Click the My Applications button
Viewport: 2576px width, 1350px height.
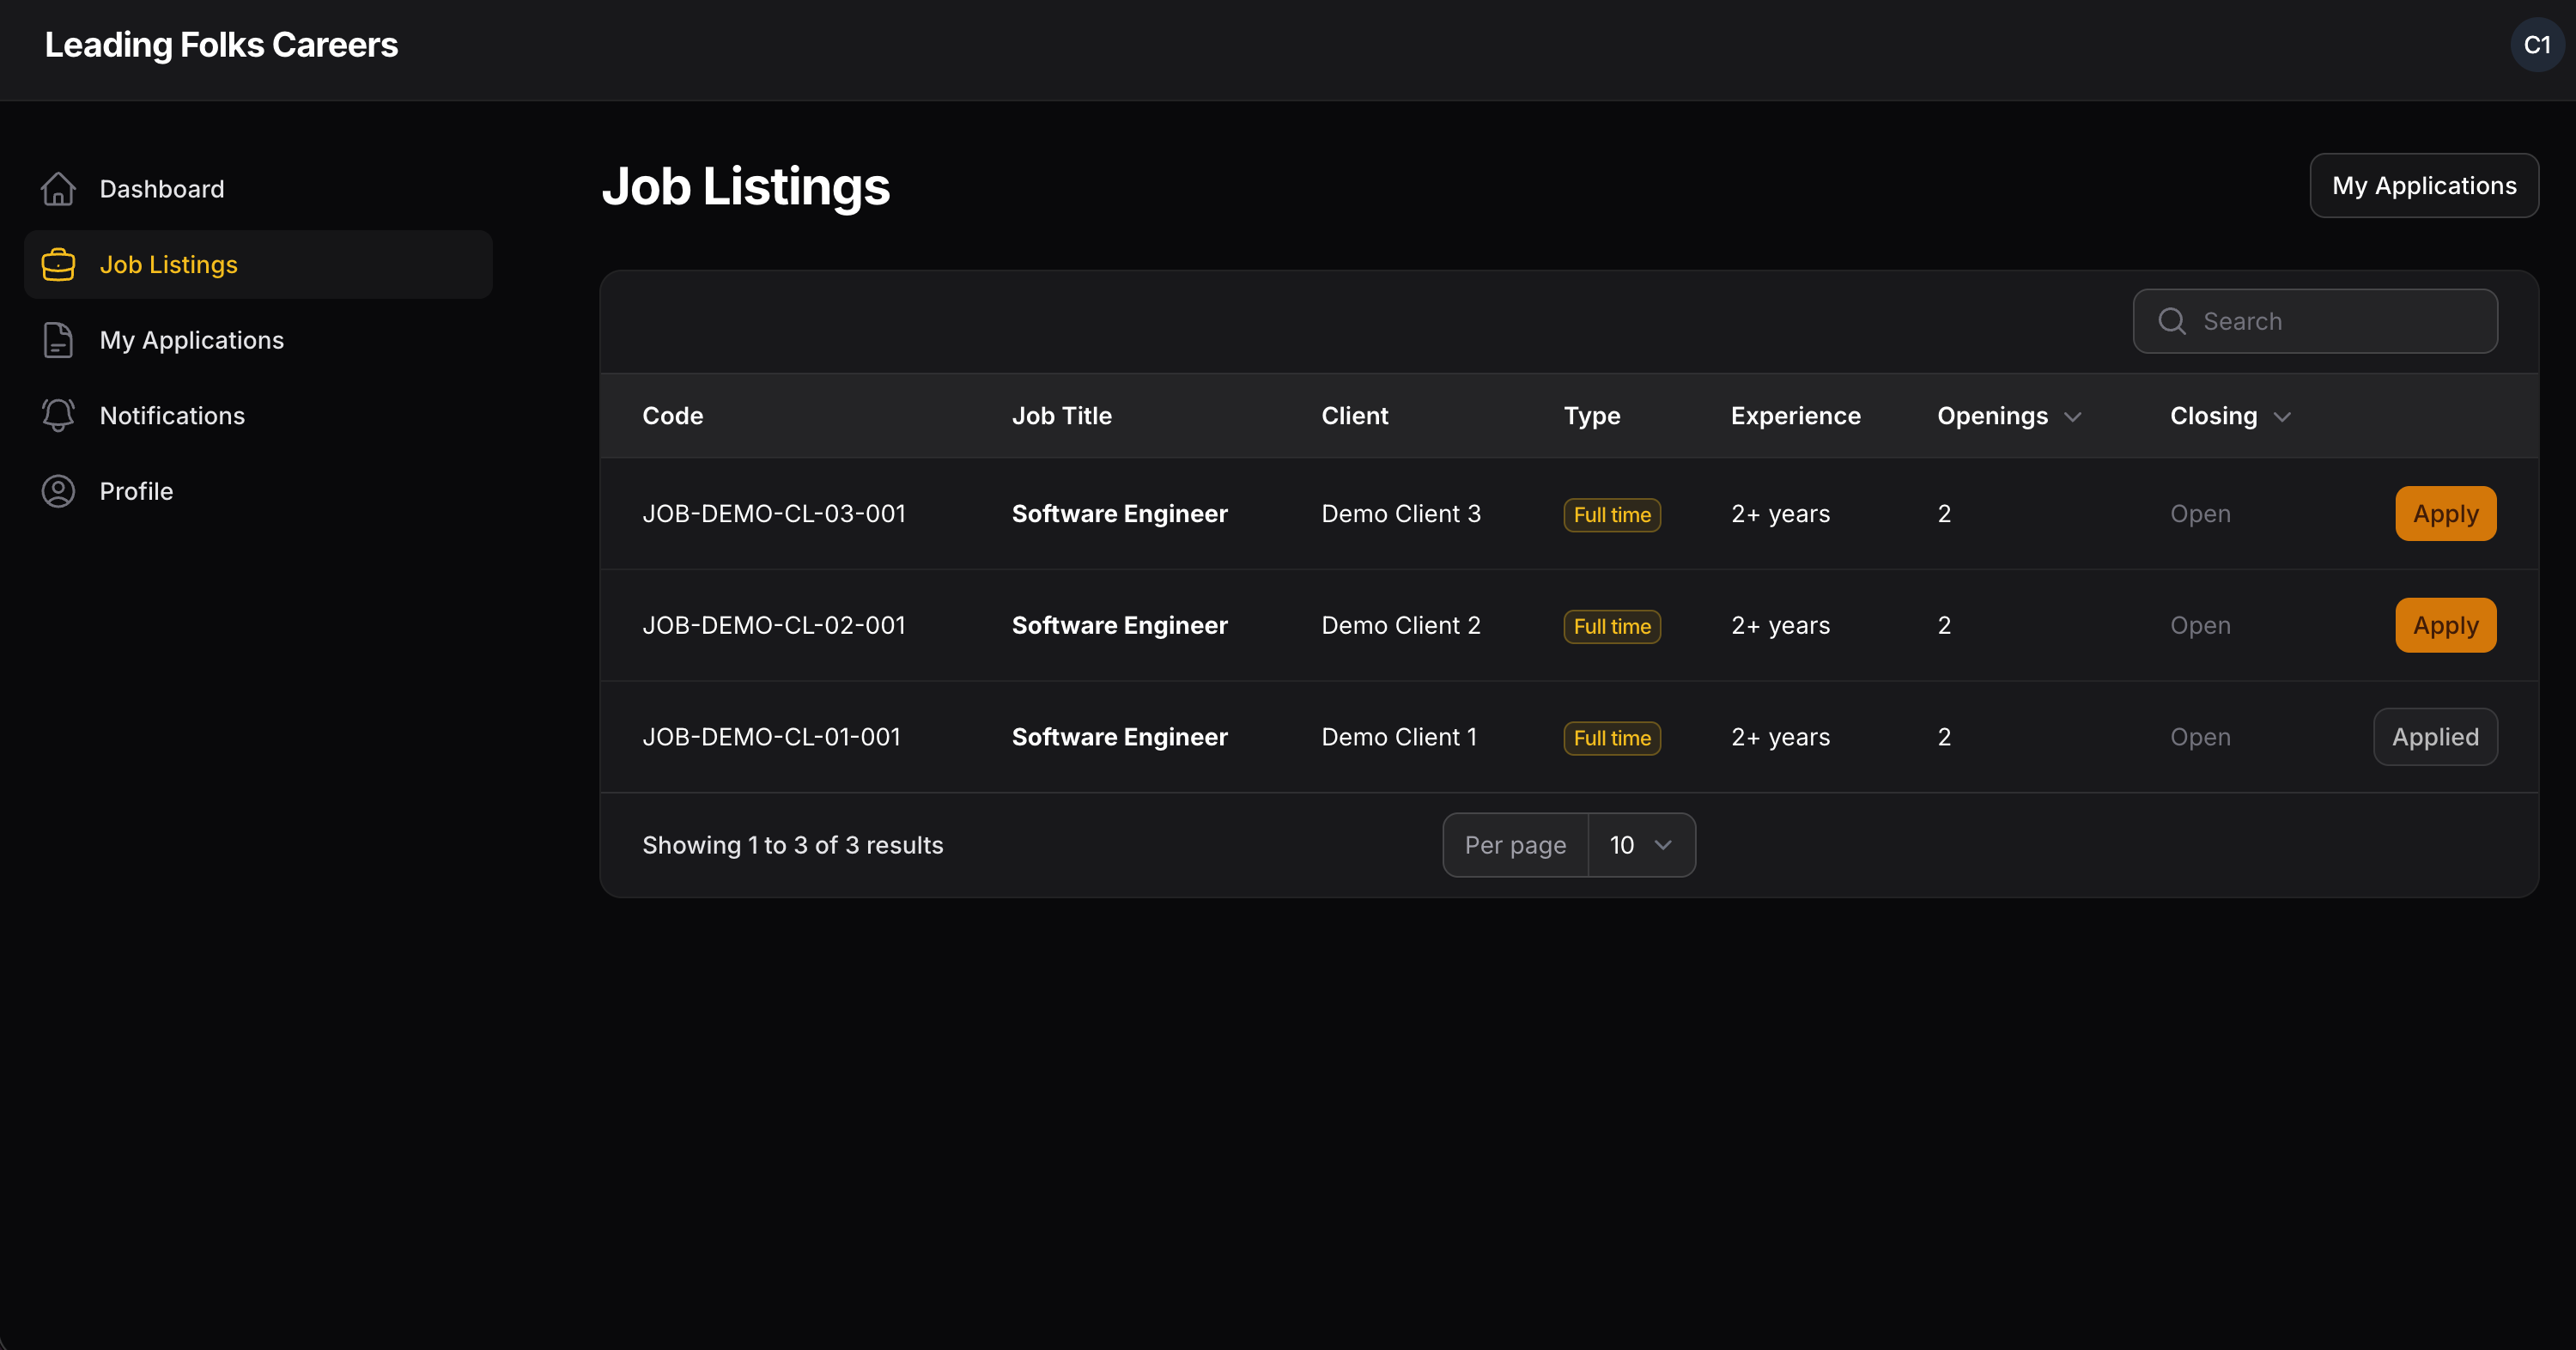(2424, 185)
